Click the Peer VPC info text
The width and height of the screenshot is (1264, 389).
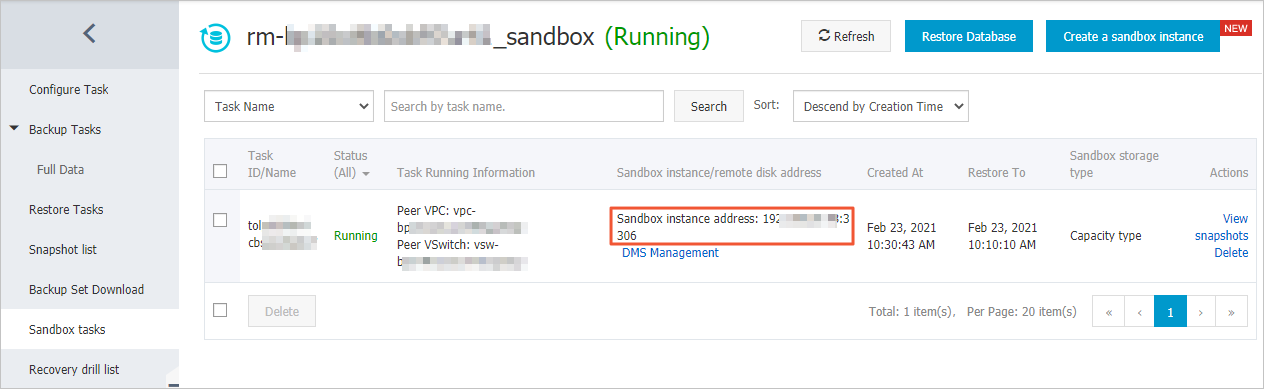click(x=461, y=220)
